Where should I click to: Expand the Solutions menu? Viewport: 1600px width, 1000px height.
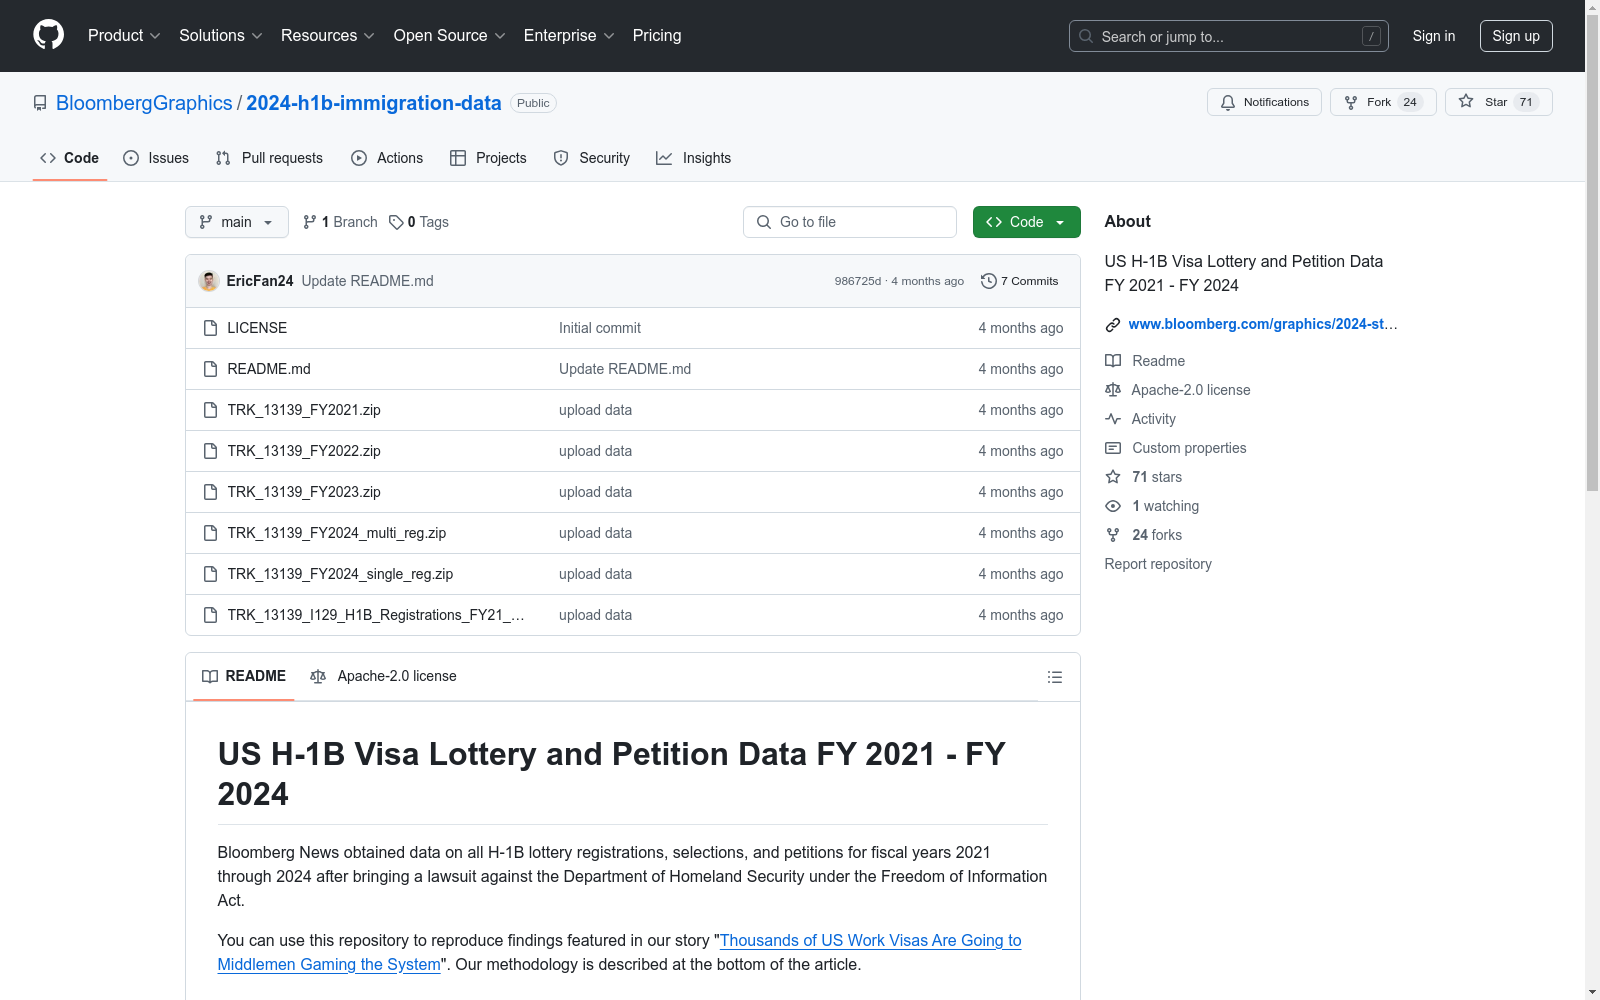(x=221, y=35)
